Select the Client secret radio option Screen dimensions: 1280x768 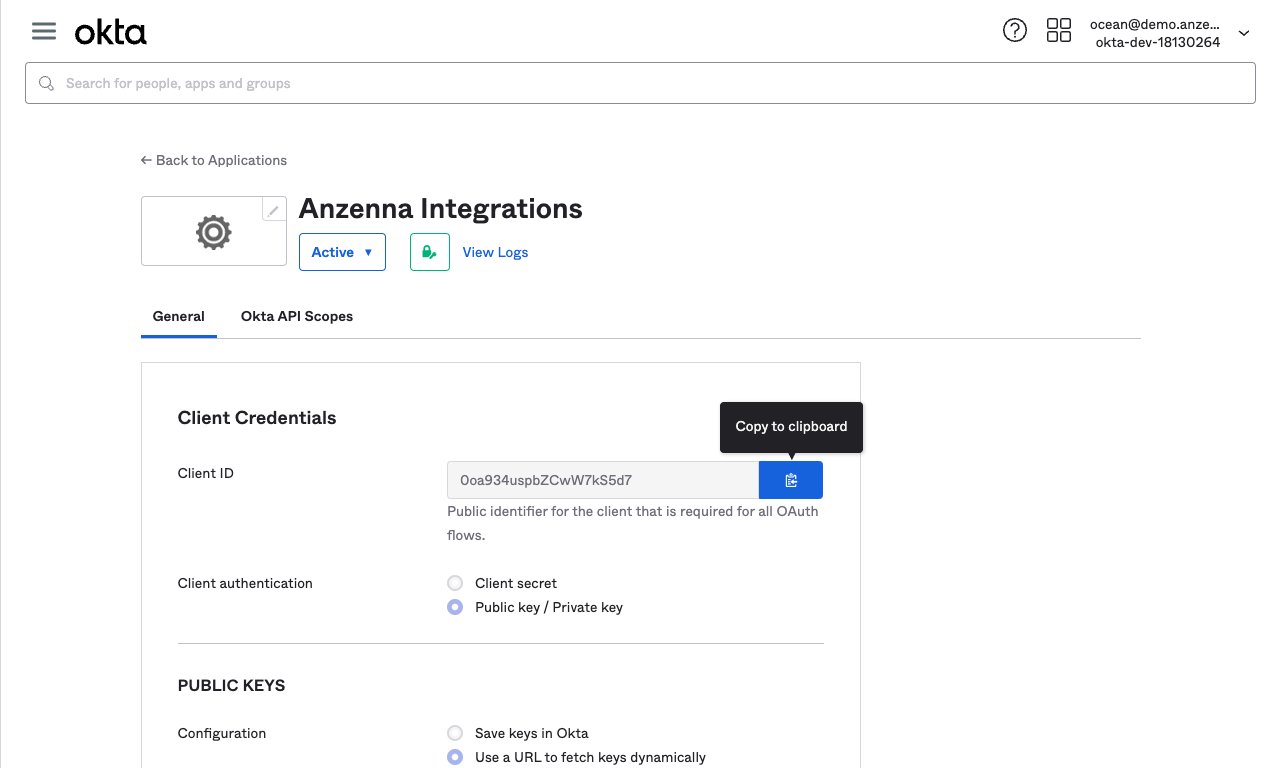coord(455,583)
